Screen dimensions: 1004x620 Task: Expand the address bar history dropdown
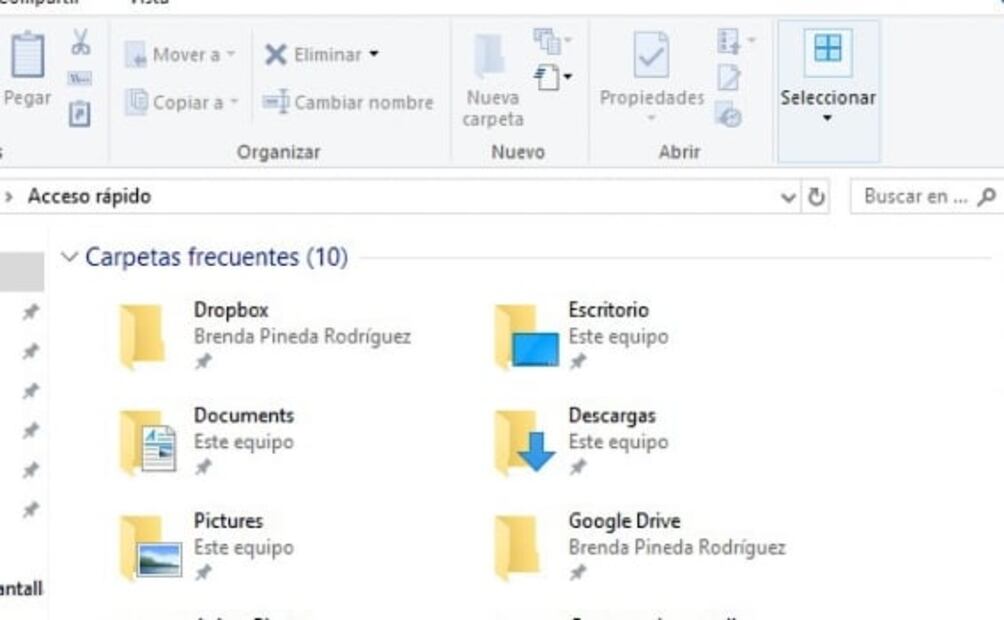pyautogui.click(x=789, y=197)
